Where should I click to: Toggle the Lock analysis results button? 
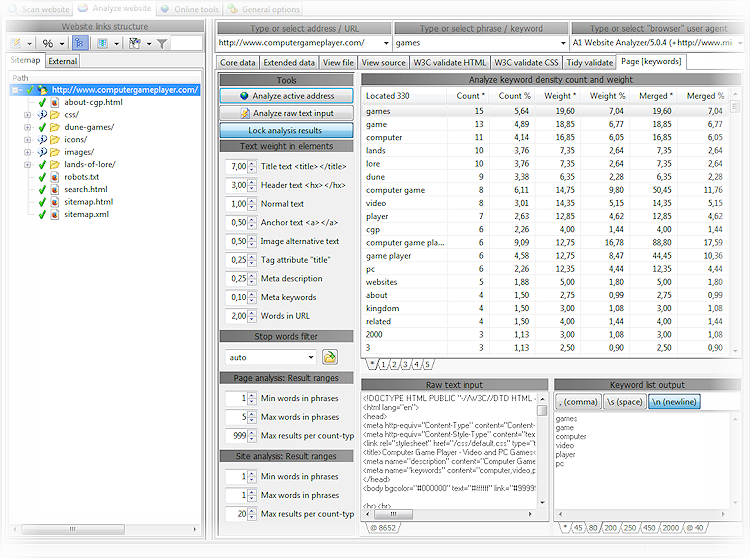click(x=287, y=130)
